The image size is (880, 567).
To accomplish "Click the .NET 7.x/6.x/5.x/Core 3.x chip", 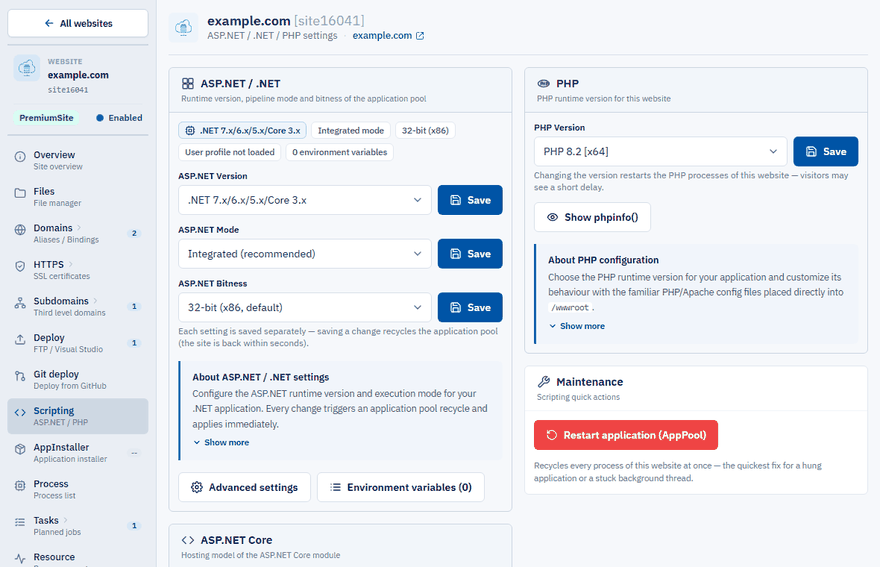I will point(242,130).
